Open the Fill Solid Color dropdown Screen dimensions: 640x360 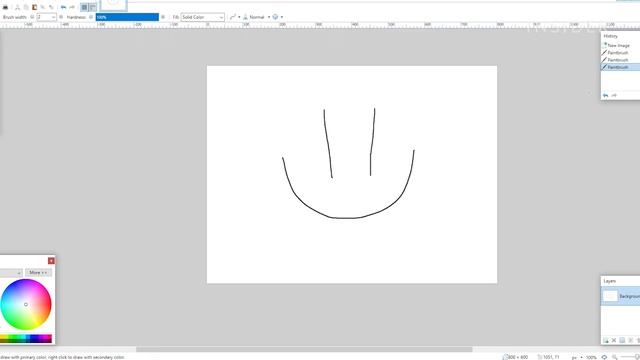202,17
